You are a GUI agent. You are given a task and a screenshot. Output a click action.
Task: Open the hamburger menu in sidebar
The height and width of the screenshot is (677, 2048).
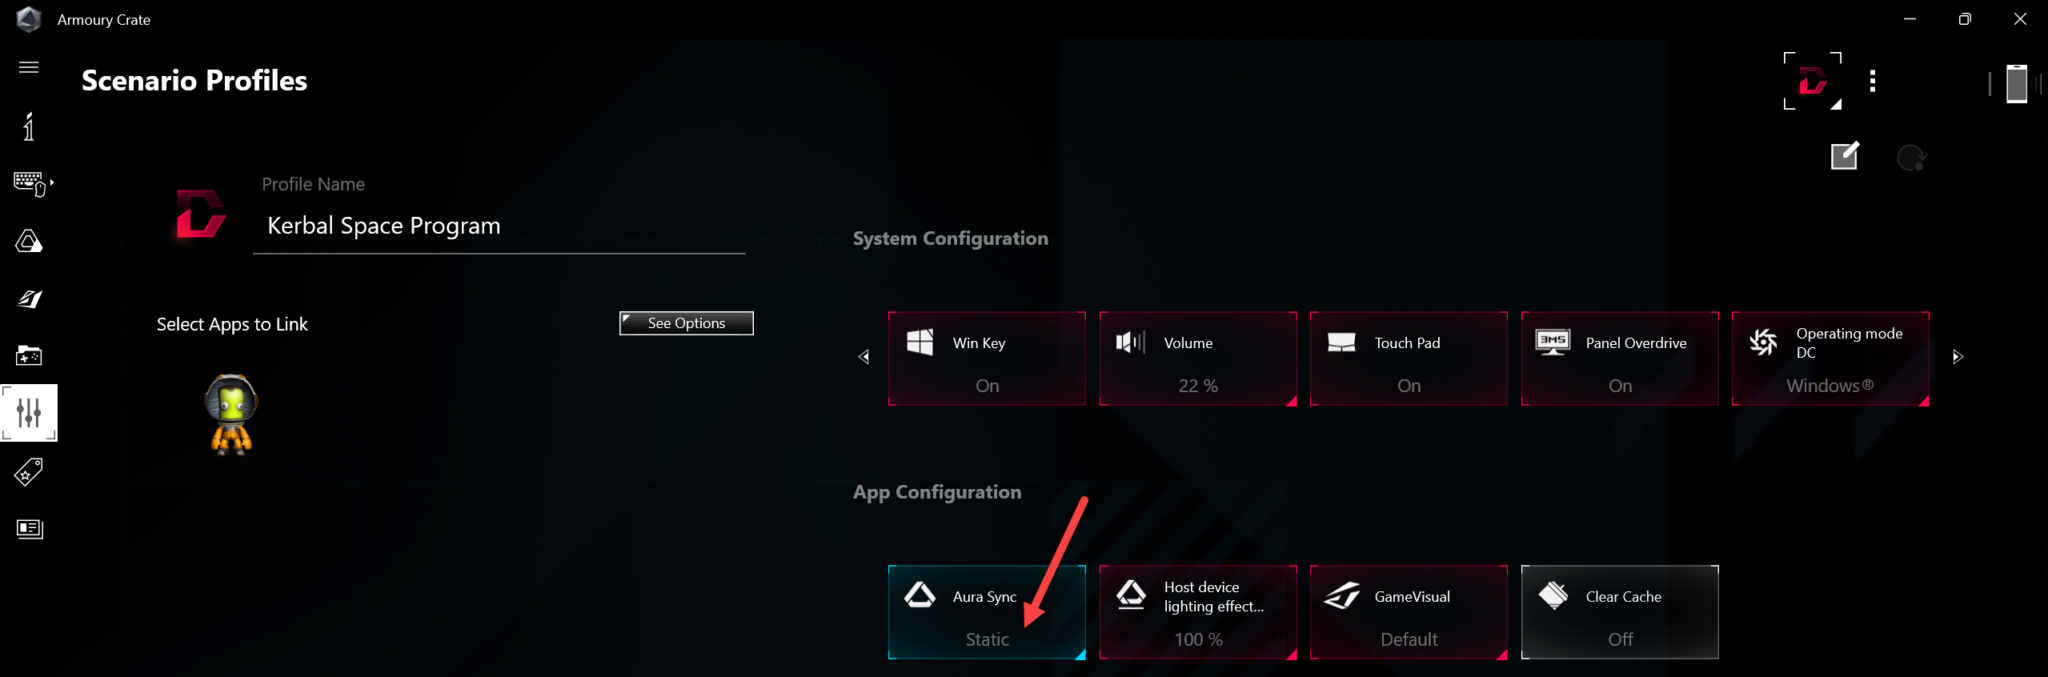[x=29, y=67]
